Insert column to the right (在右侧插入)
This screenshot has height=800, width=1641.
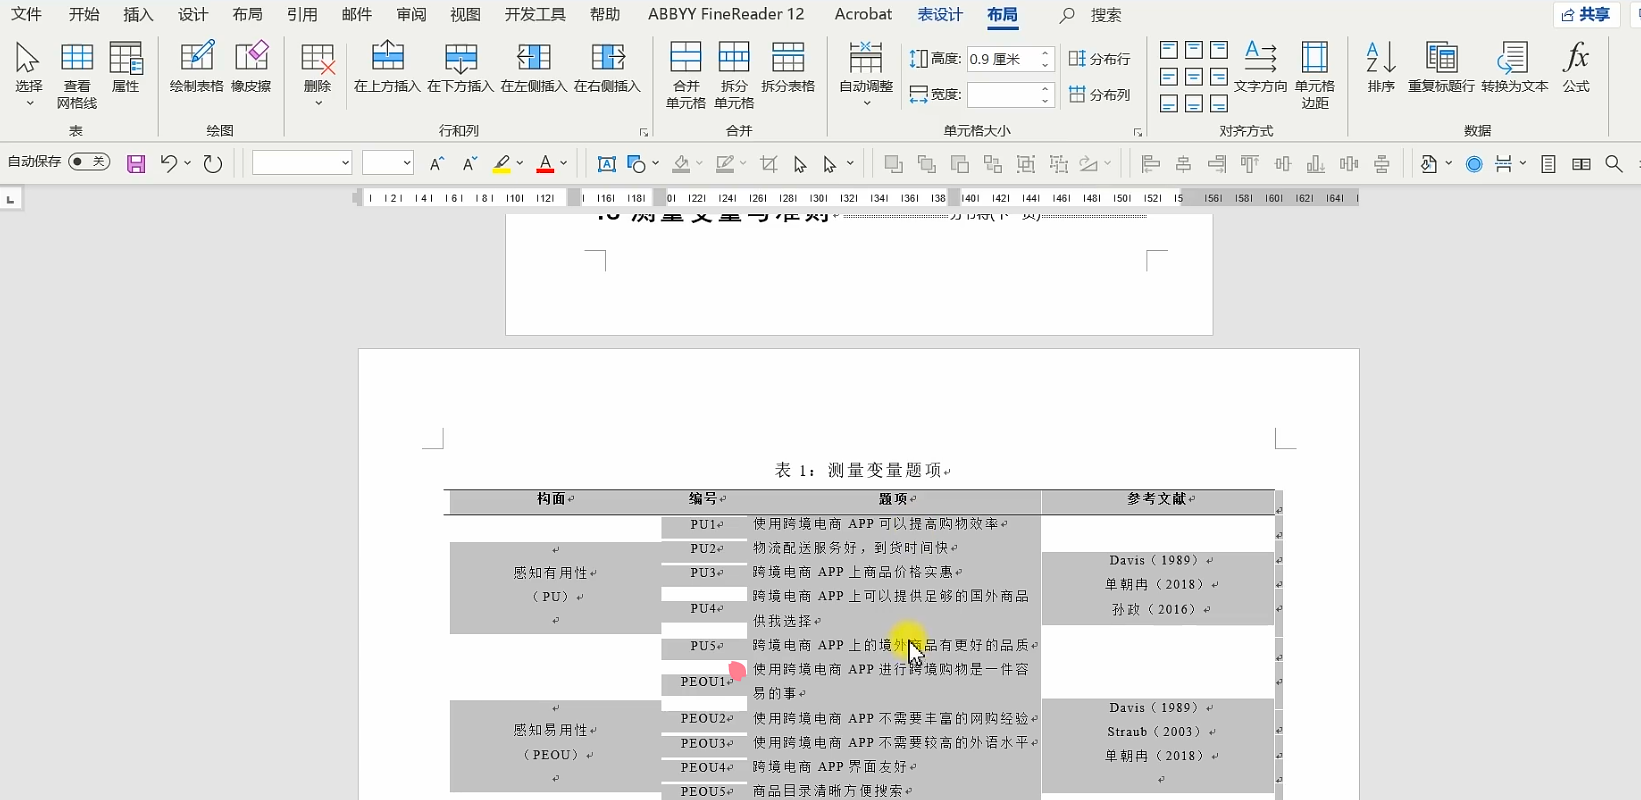607,68
